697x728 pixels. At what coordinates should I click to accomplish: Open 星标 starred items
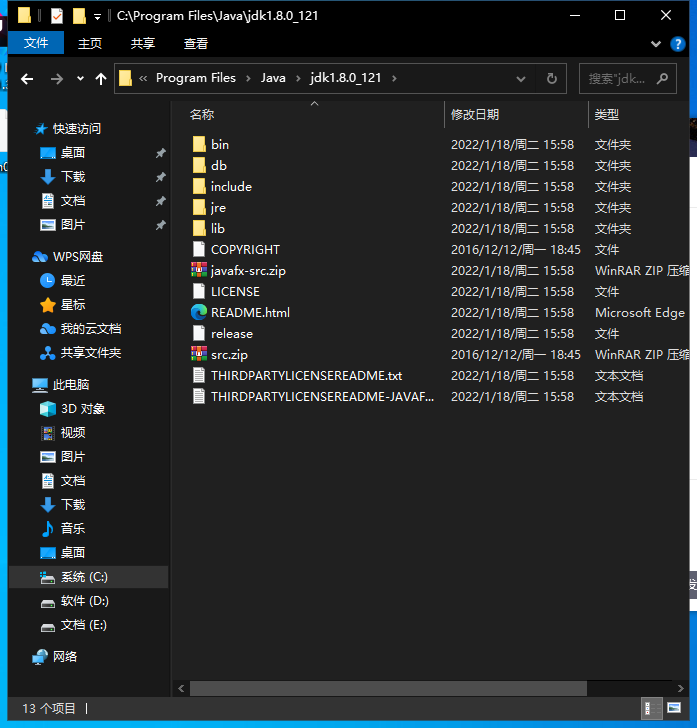(73, 305)
